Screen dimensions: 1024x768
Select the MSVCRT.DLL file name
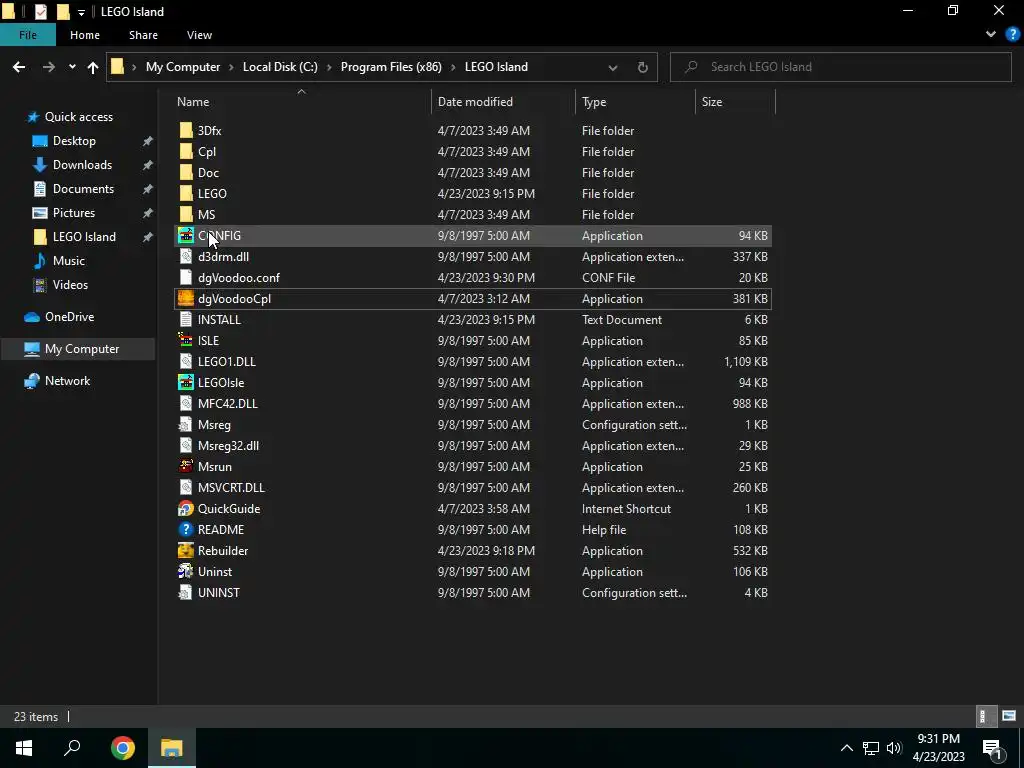click(x=231, y=488)
